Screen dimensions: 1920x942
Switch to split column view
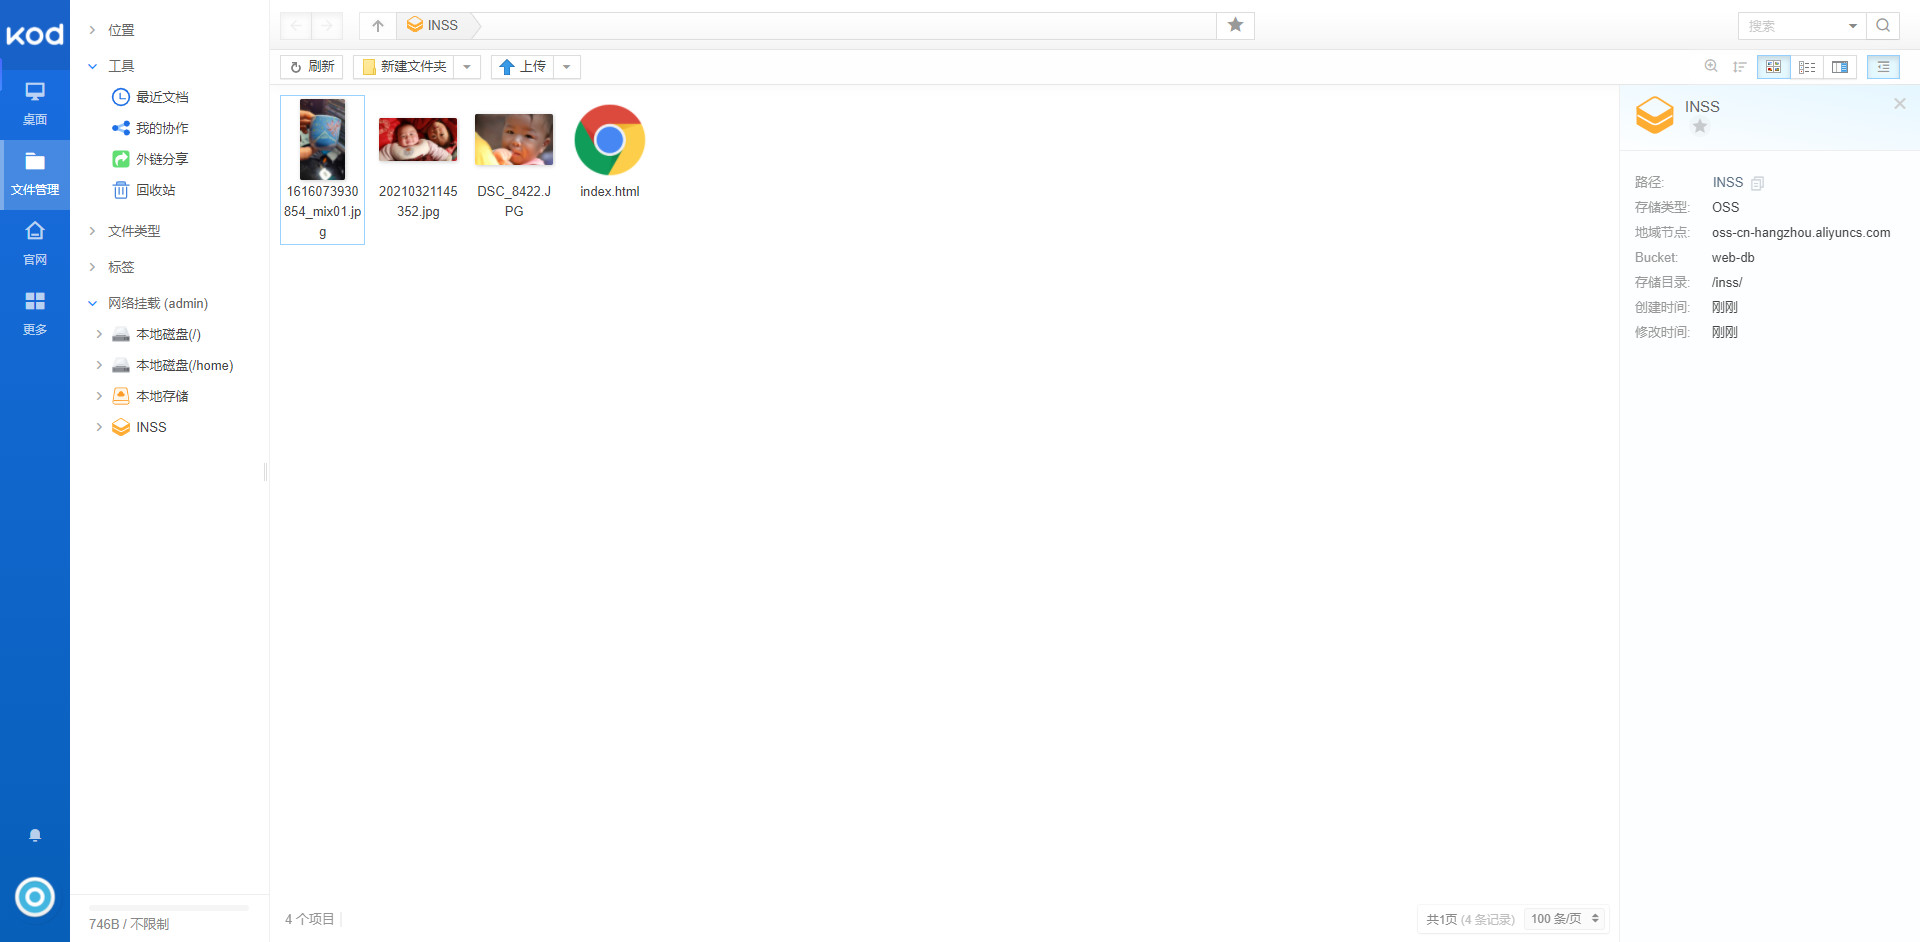[1840, 67]
